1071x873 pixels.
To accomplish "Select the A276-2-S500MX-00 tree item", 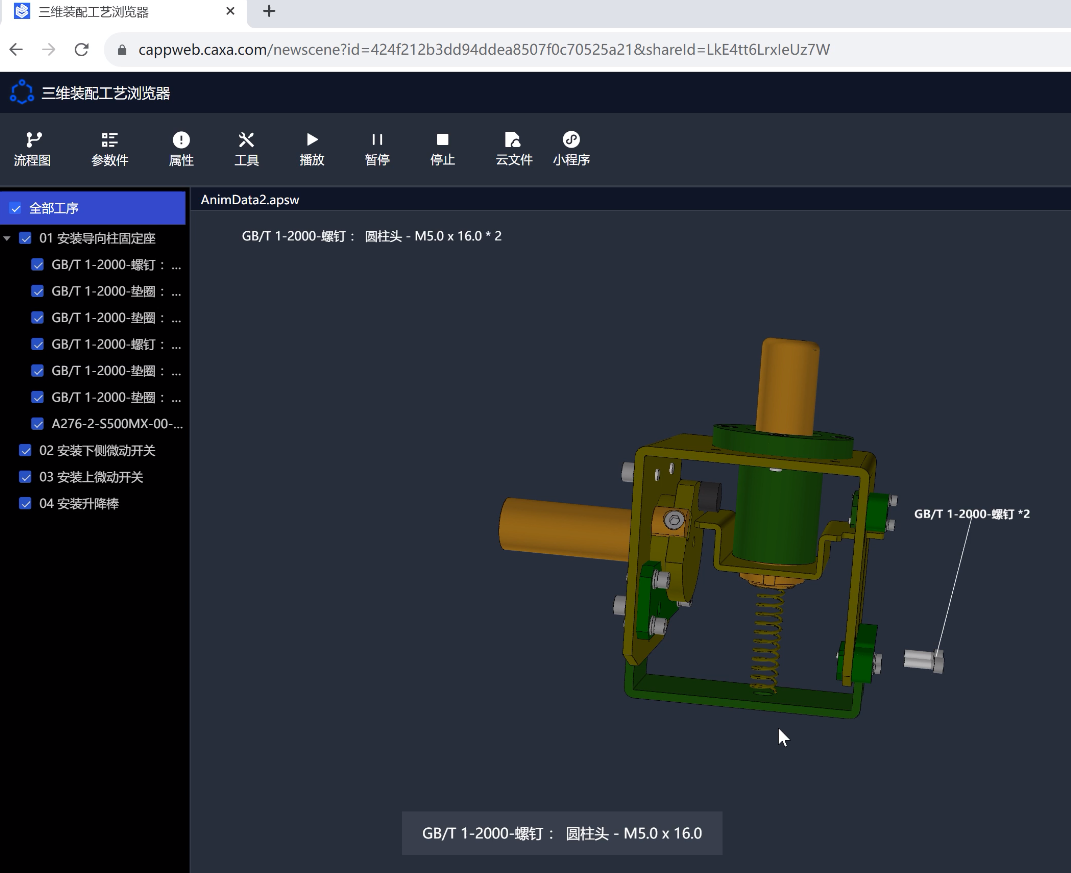I will (117, 423).
